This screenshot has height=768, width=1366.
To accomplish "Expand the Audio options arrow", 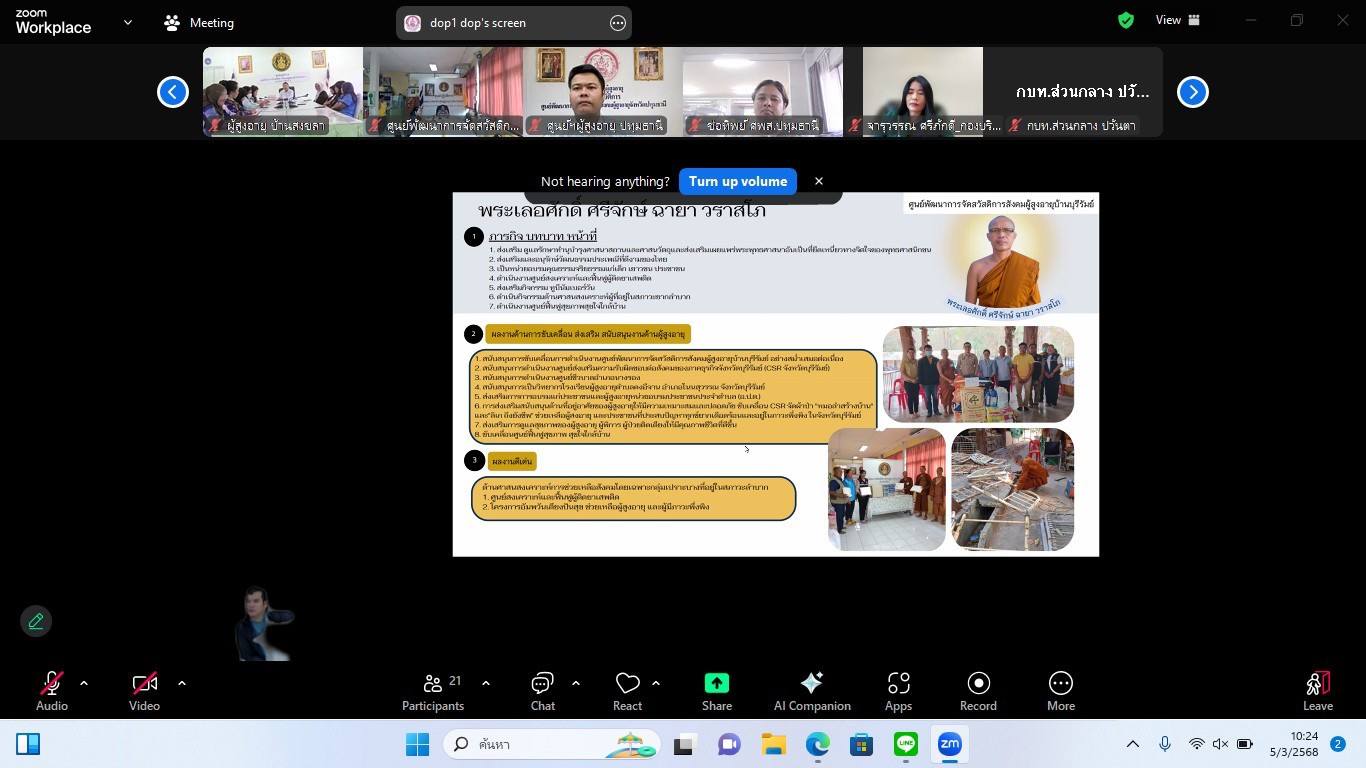I will (x=84, y=683).
